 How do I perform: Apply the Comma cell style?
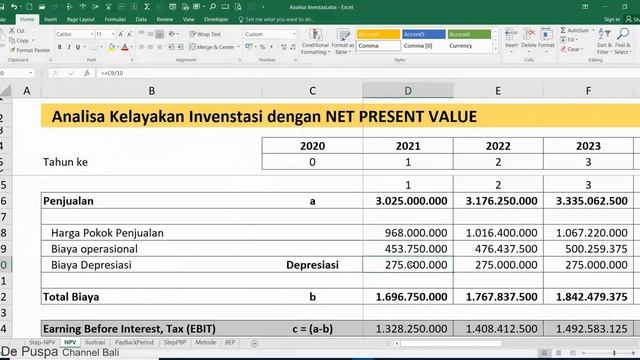tap(378, 46)
